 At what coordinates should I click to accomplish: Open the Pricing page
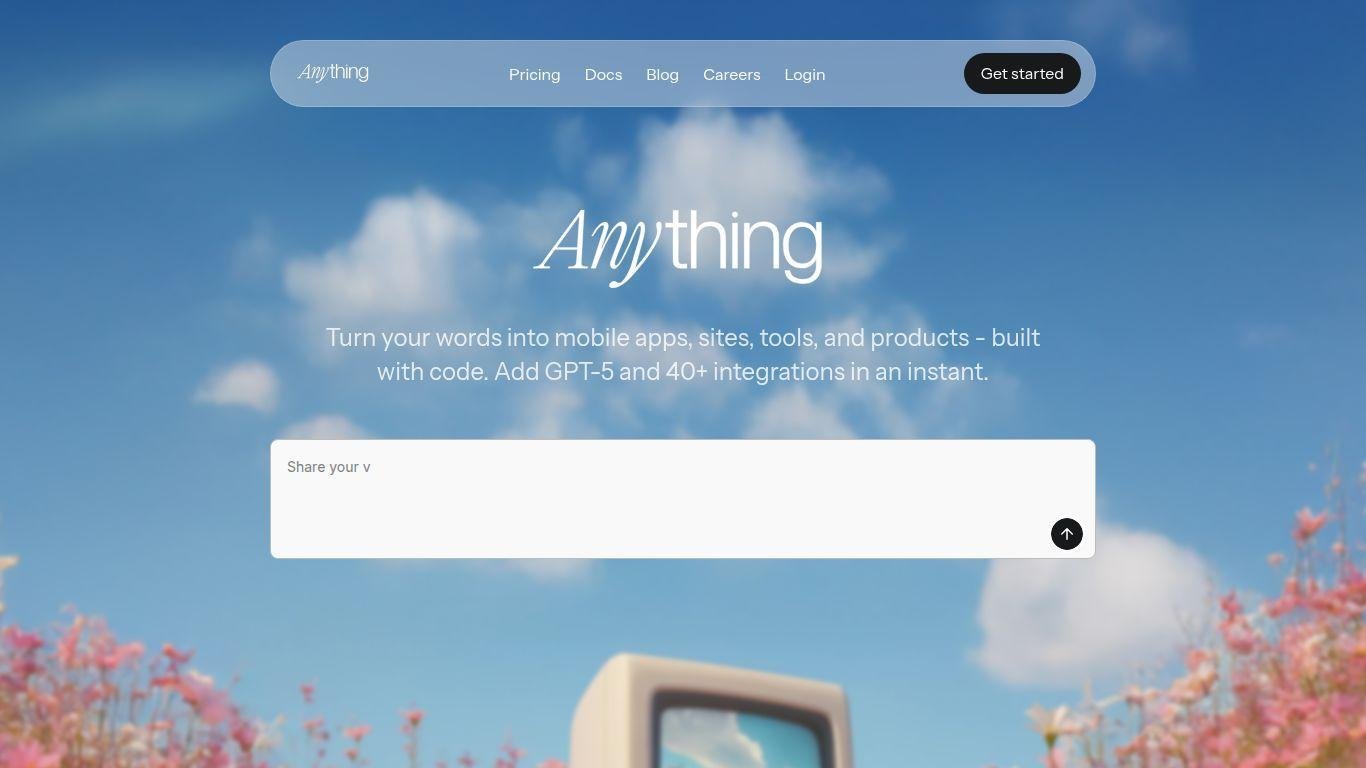[534, 75]
